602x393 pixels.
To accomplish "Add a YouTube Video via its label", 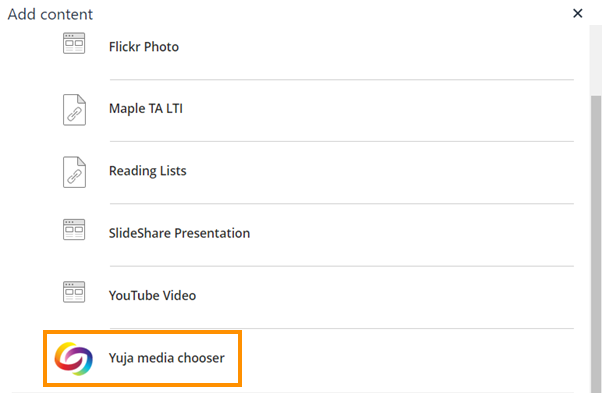I will coord(152,296).
